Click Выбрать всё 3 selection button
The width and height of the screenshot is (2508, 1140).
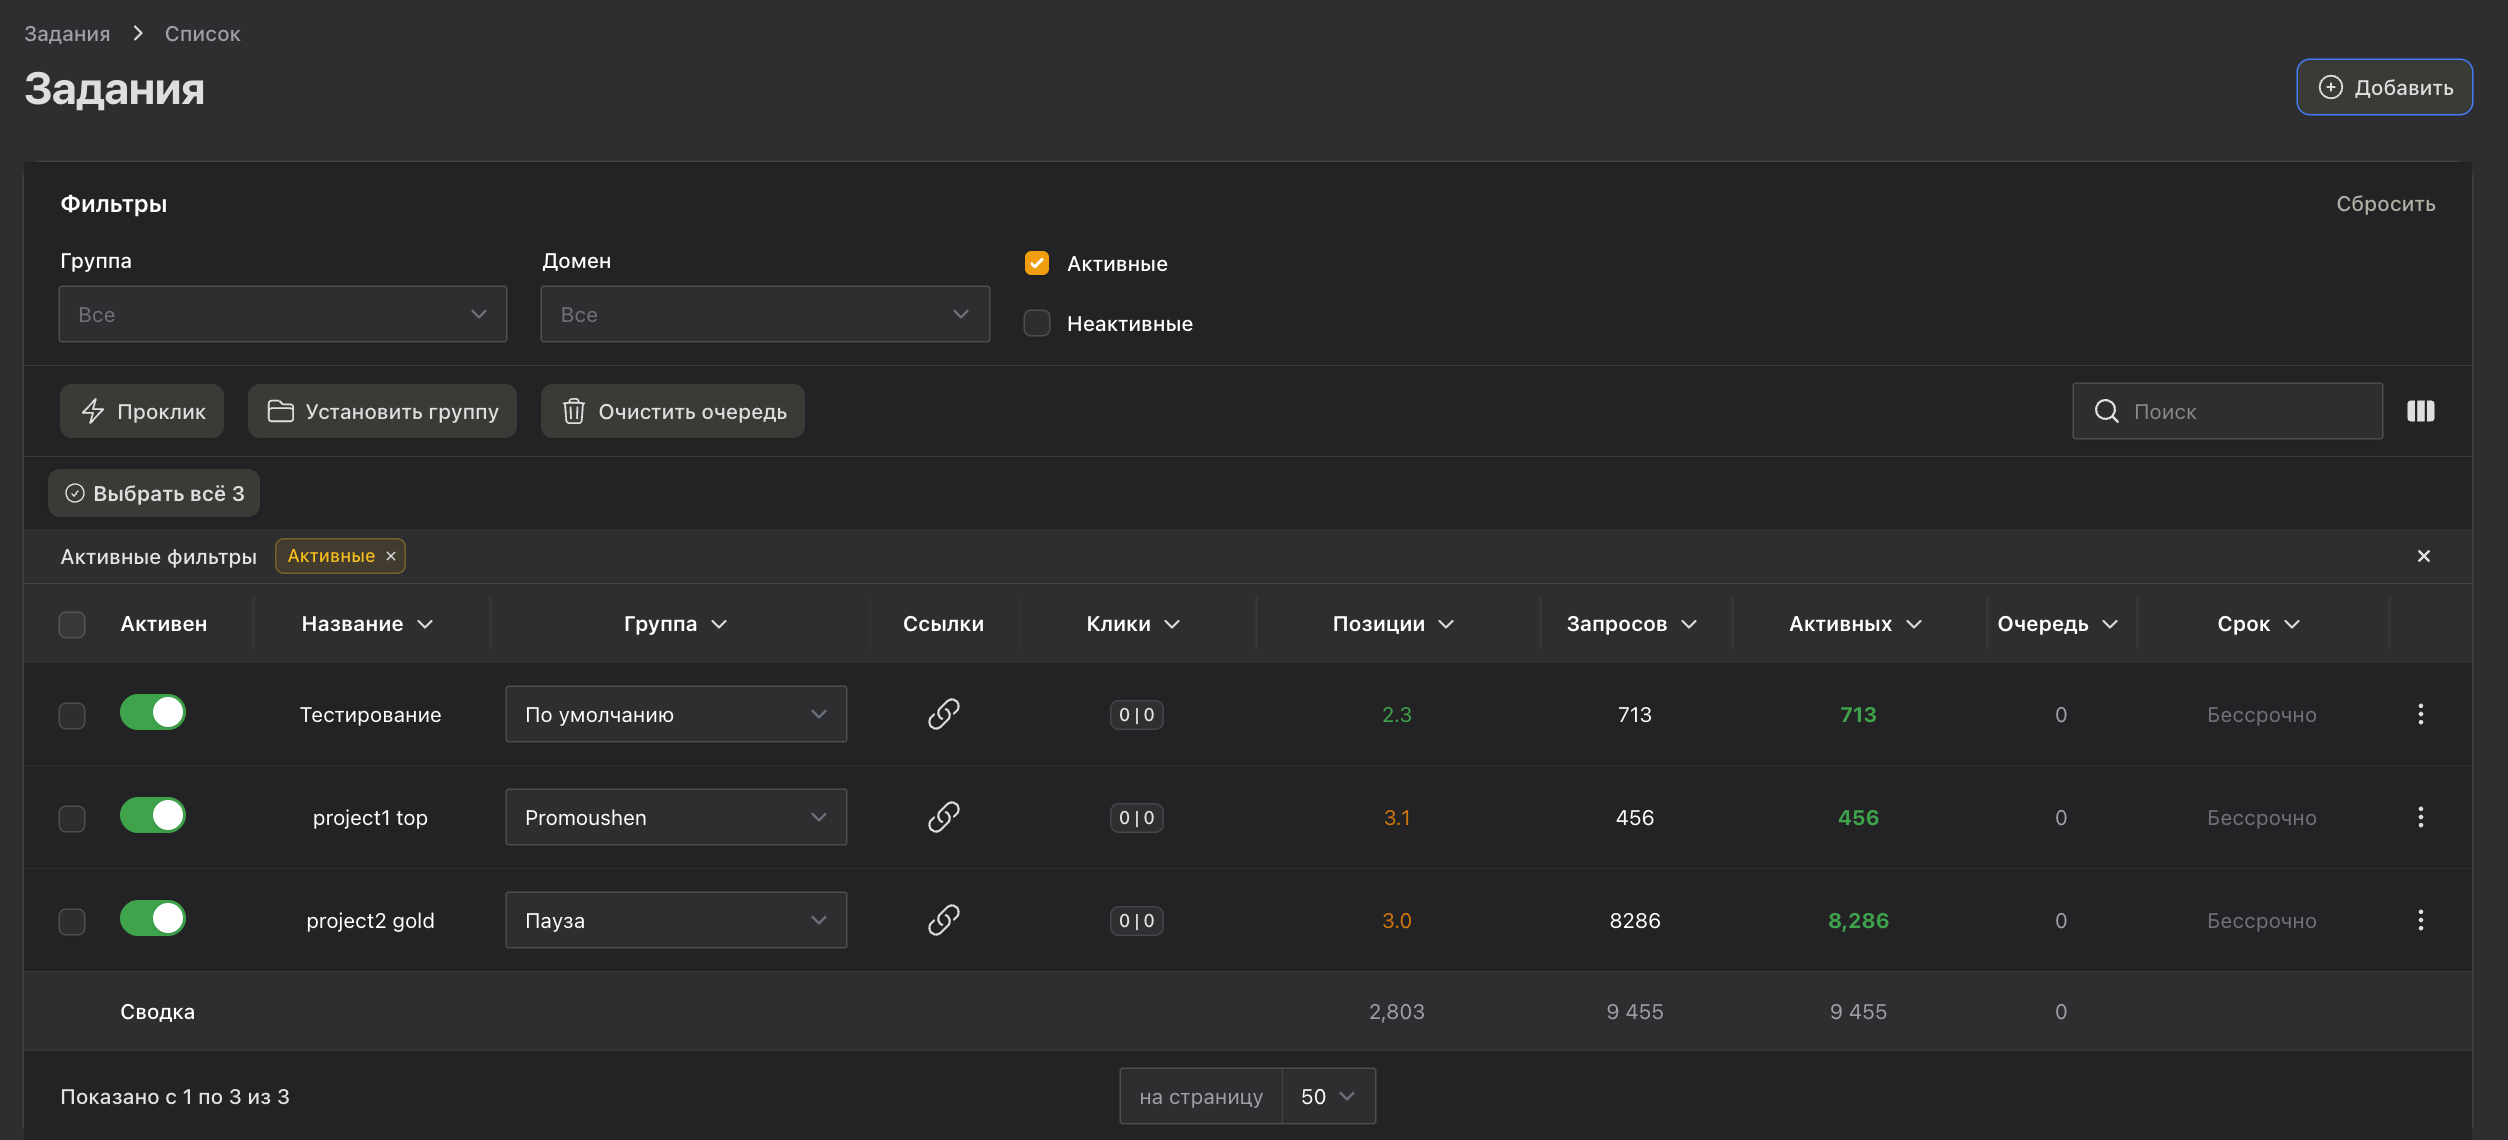click(x=153, y=492)
